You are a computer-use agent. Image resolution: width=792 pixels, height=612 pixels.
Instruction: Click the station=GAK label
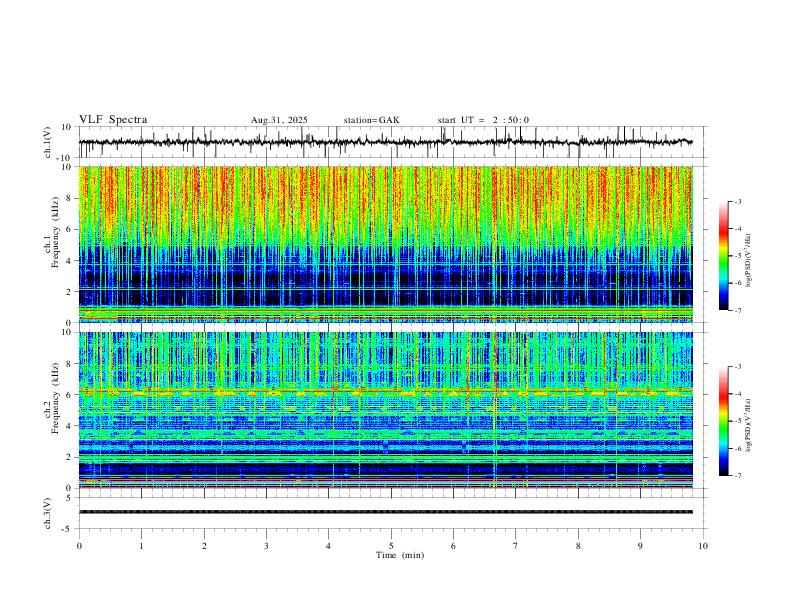372,120
